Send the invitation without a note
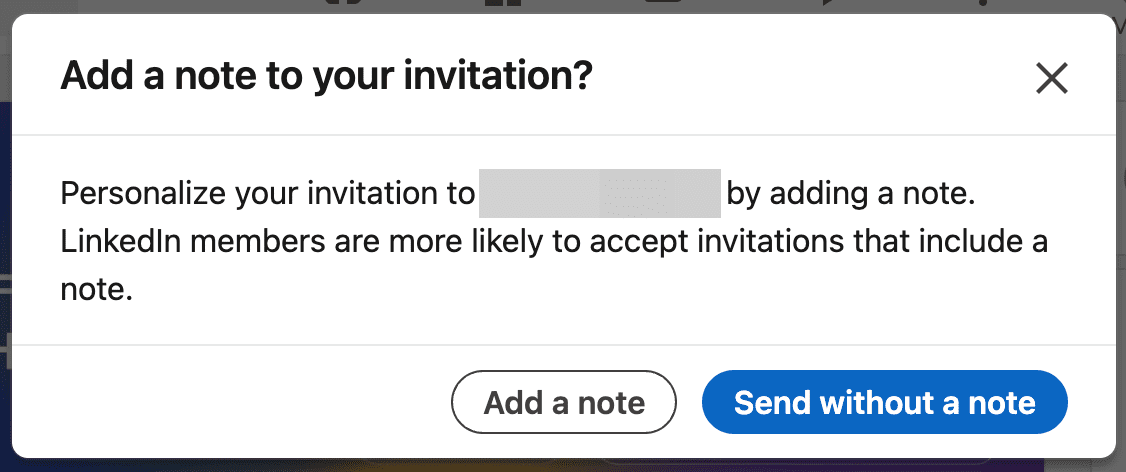Screen dimensions: 1126x472 click(885, 403)
